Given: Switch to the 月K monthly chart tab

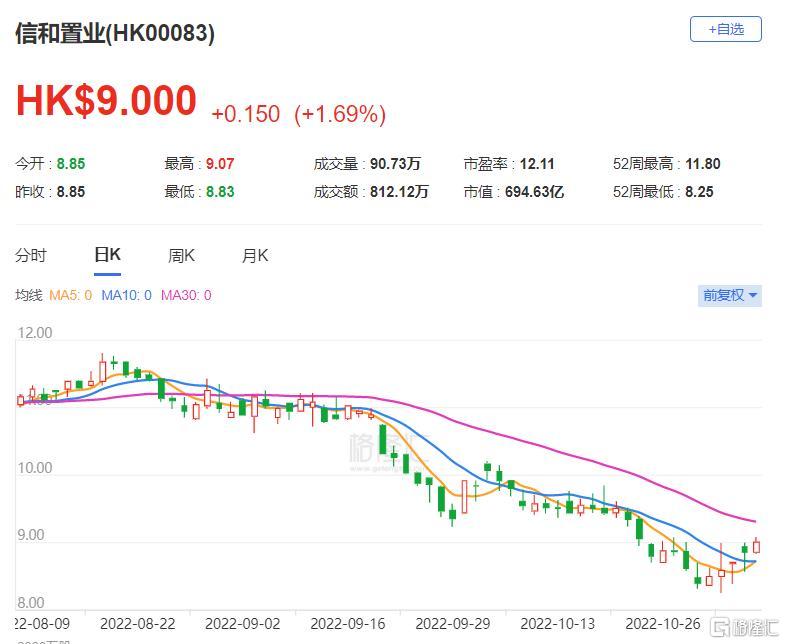Looking at the screenshot, I should pyautogui.click(x=255, y=255).
